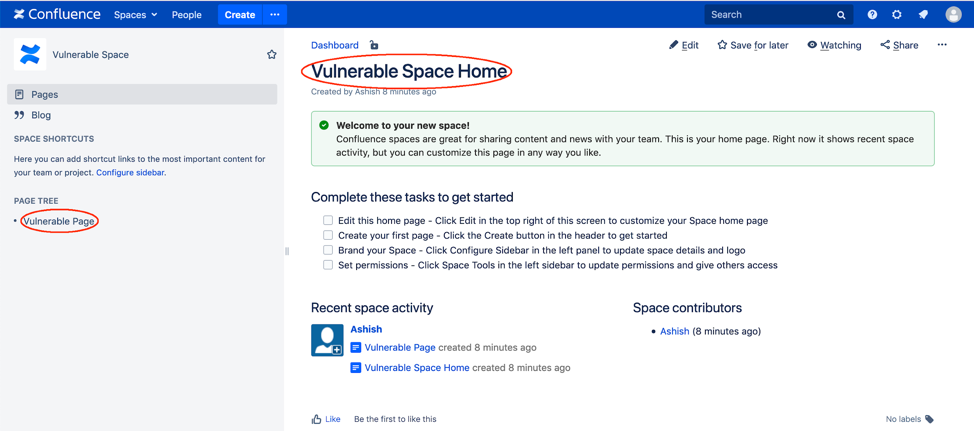Click the notifications rocket icon
This screenshot has height=431, width=974.
(x=923, y=15)
